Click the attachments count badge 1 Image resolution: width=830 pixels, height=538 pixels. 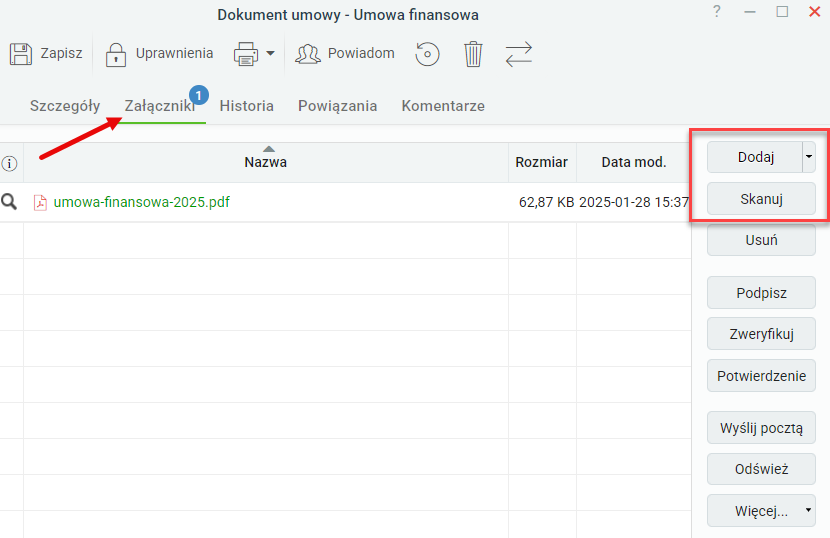point(199,95)
